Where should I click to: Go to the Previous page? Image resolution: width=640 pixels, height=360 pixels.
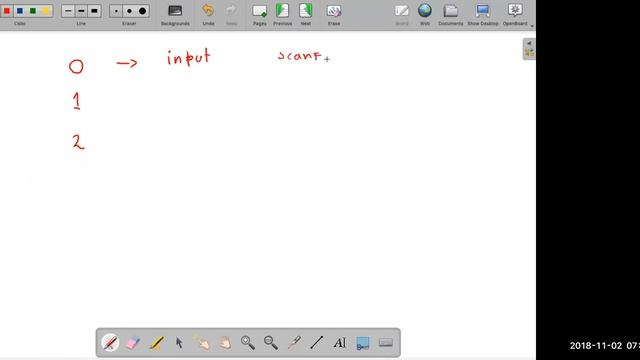click(282, 14)
